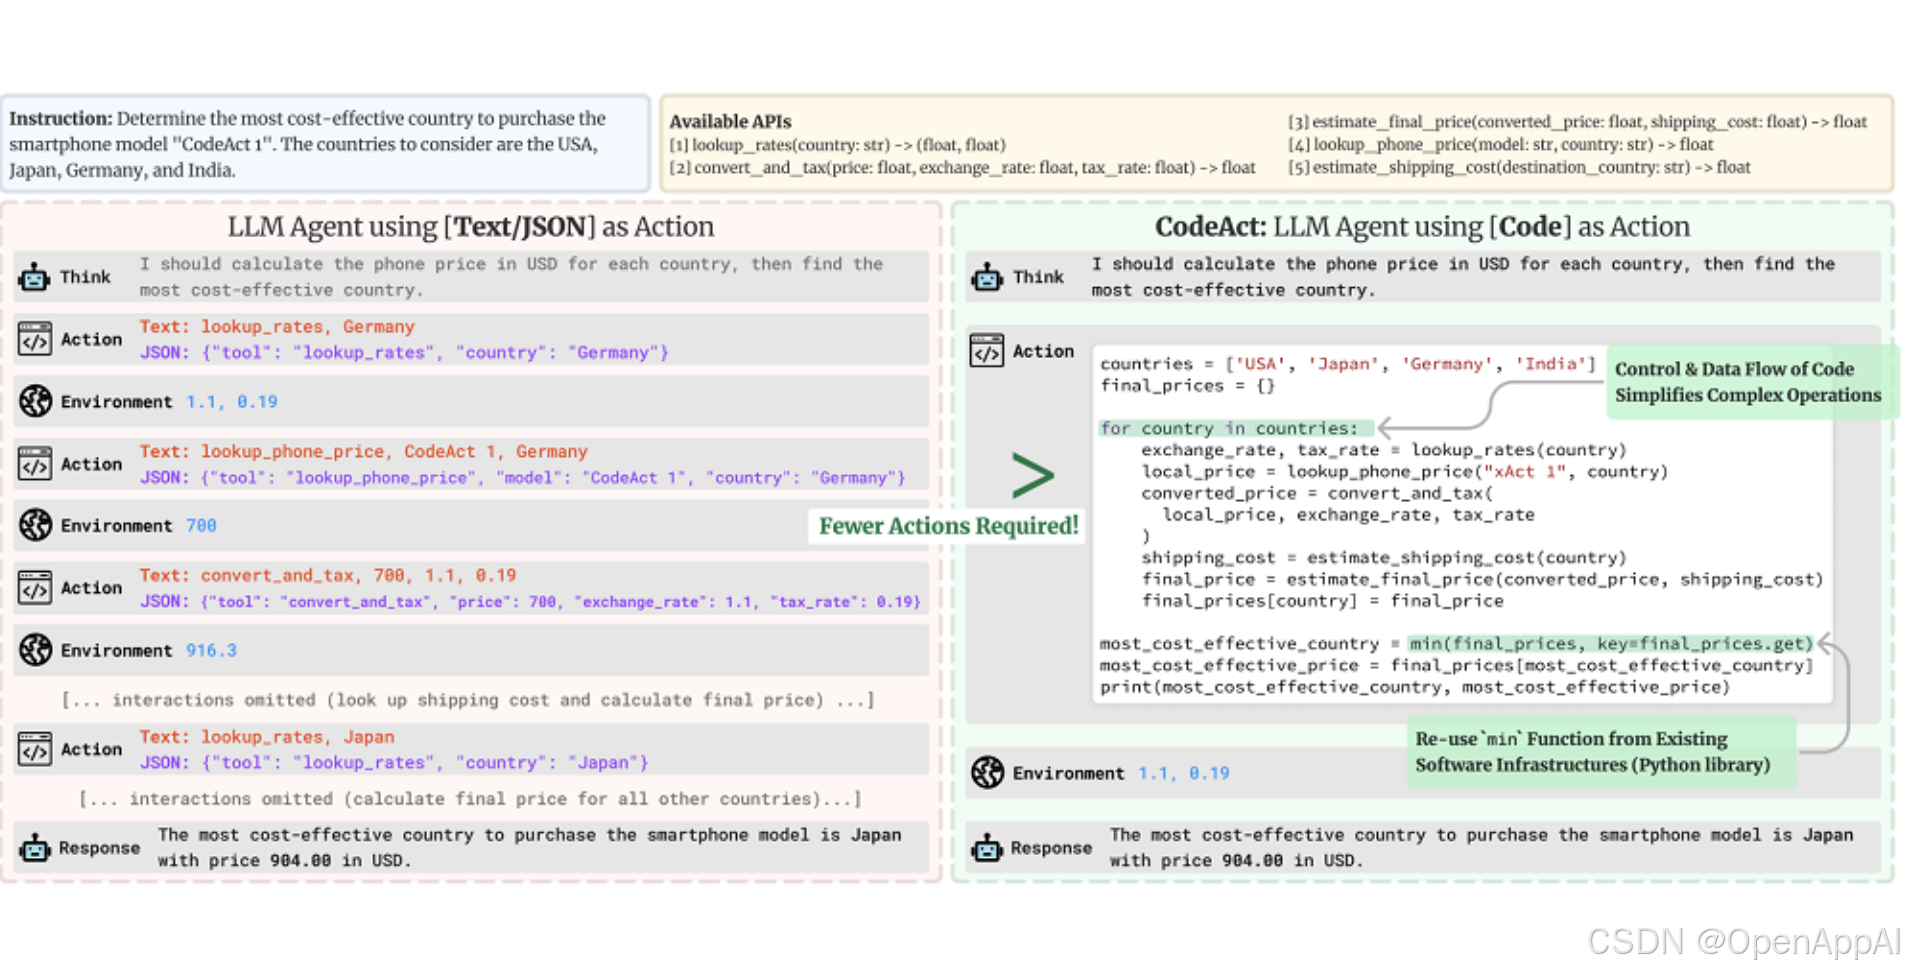
Task: Click API entry '[3] estimate_final_price'
Action: click(x=1577, y=122)
